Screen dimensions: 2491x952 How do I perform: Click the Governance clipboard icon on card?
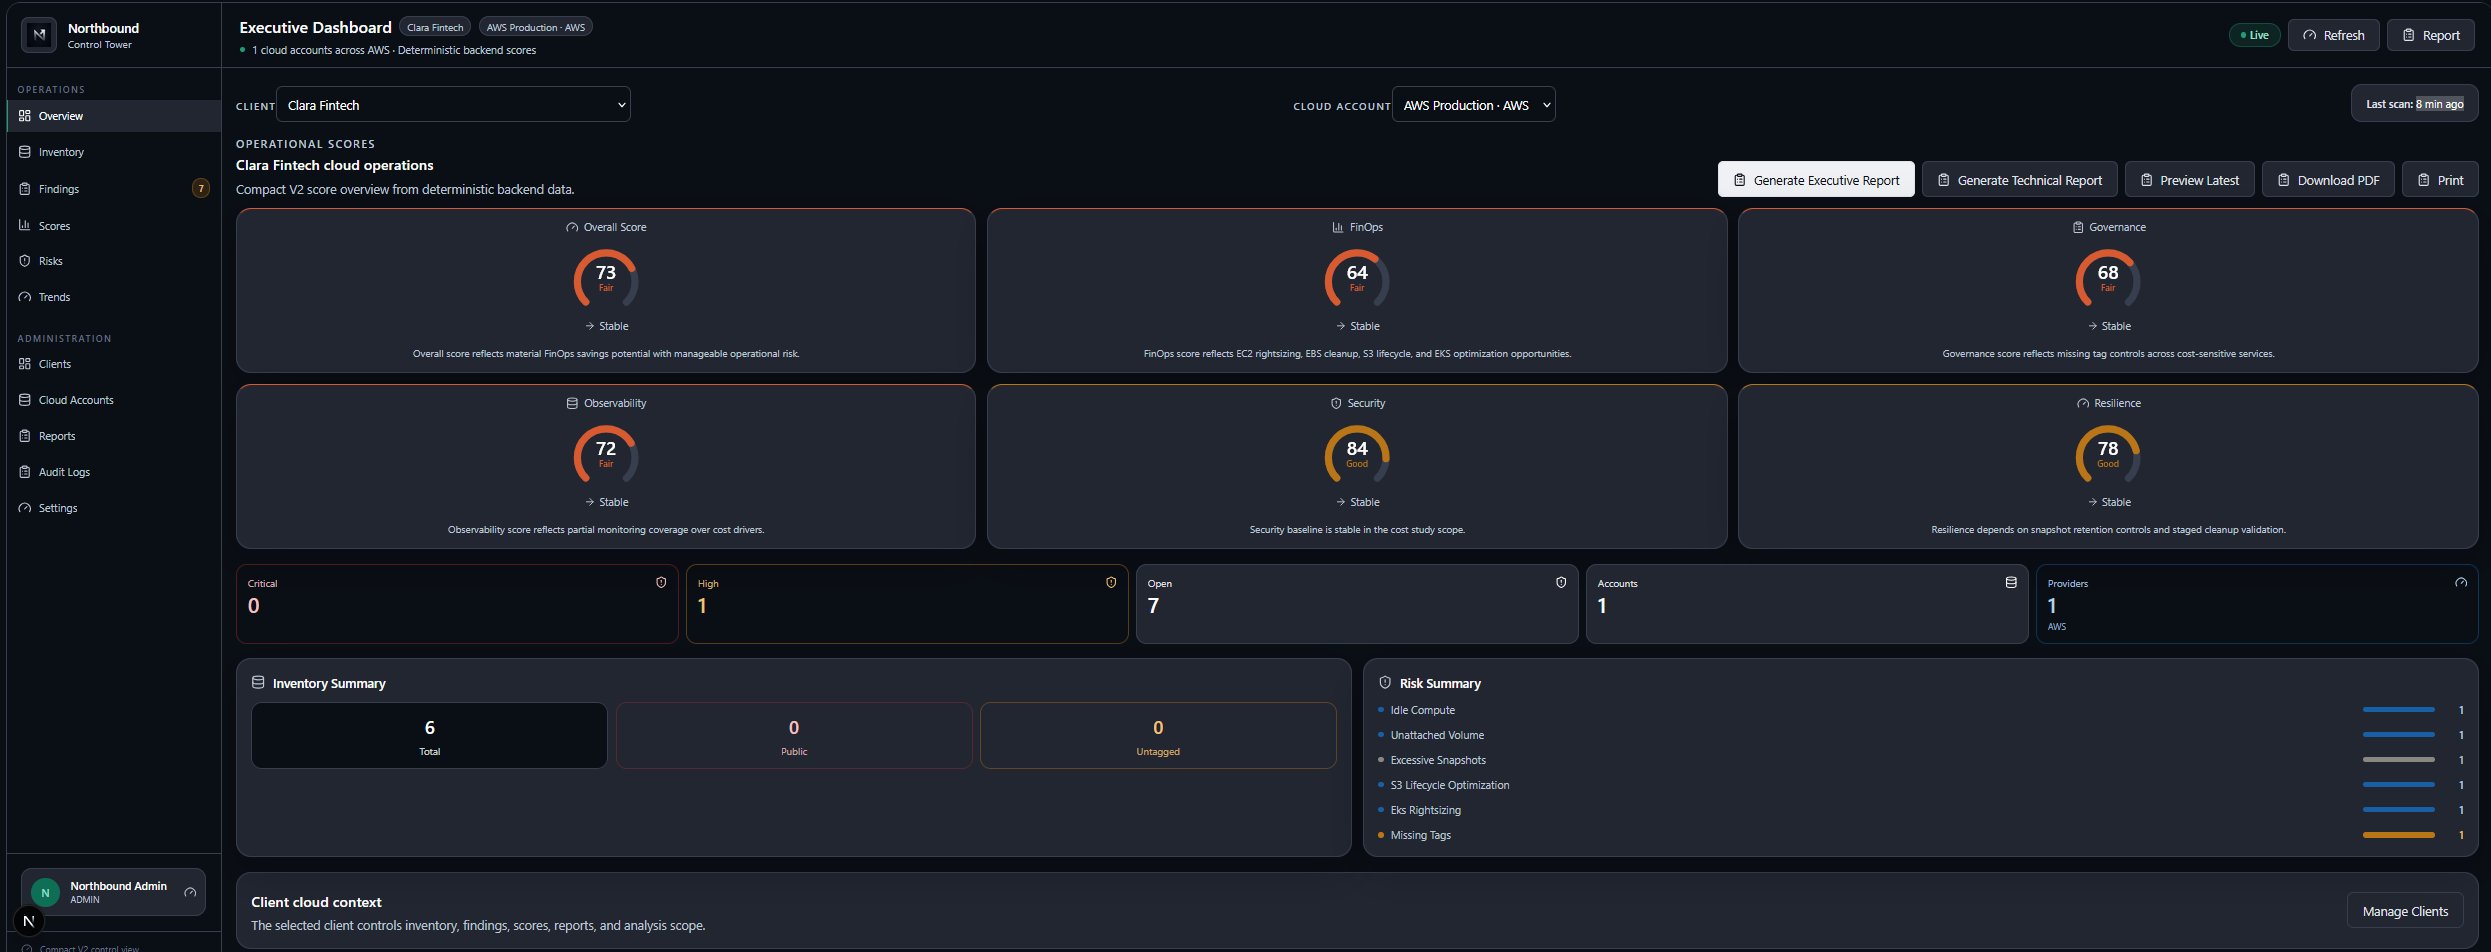tap(2078, 227)
